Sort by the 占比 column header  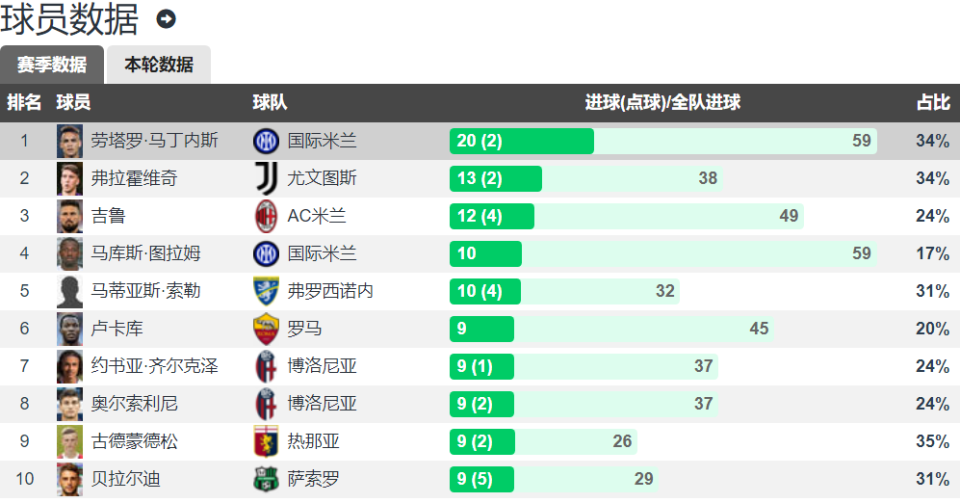932,103
